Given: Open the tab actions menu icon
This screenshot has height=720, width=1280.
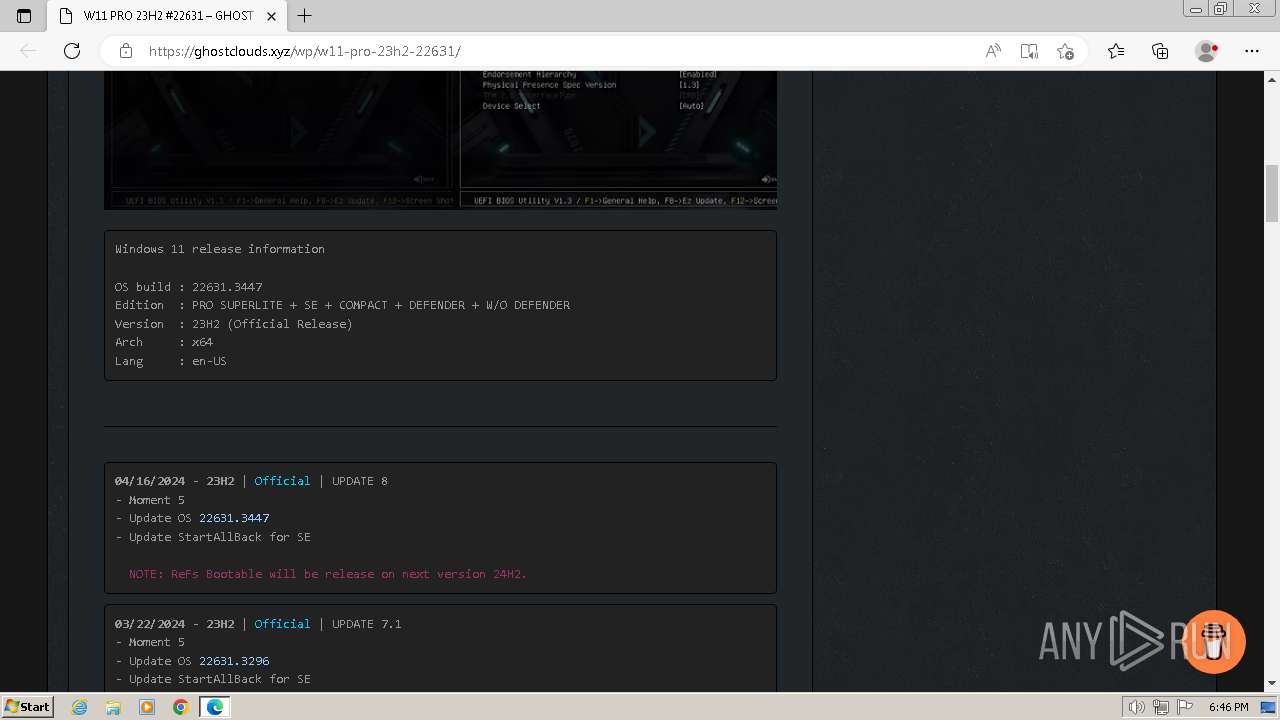Looking at the screenshot, I should (24, 16).
